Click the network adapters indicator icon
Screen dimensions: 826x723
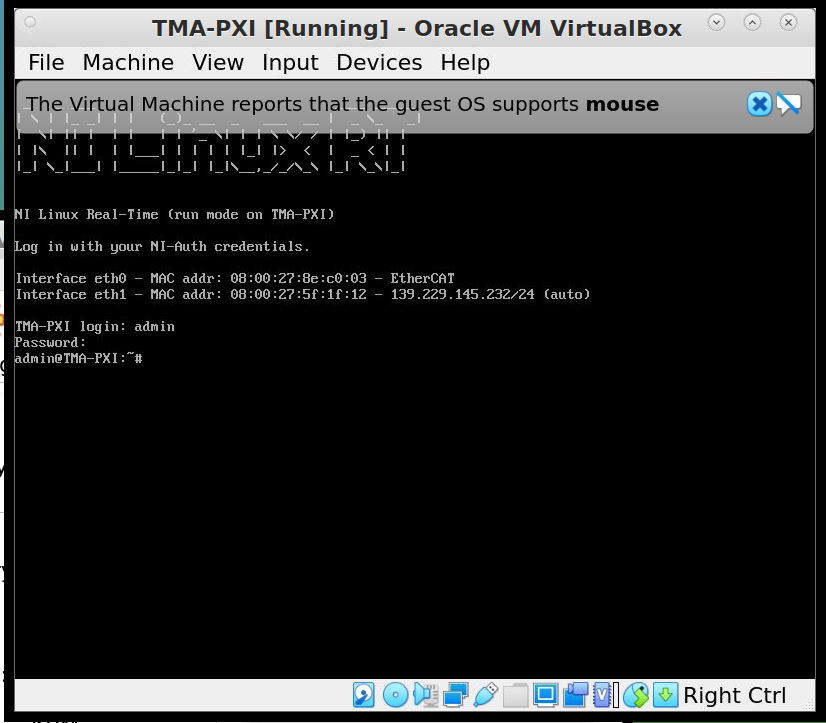coord(456,695)
